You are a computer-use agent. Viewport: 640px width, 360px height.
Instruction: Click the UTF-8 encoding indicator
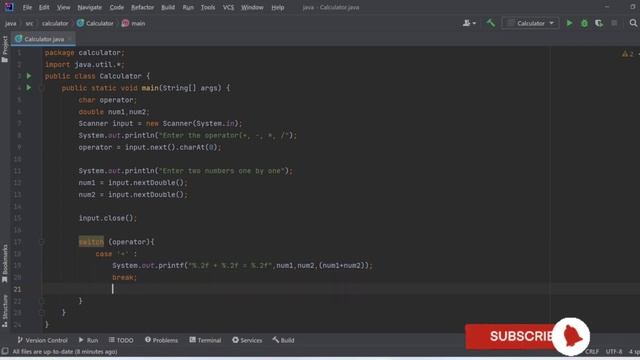click(x=614, y=351)
